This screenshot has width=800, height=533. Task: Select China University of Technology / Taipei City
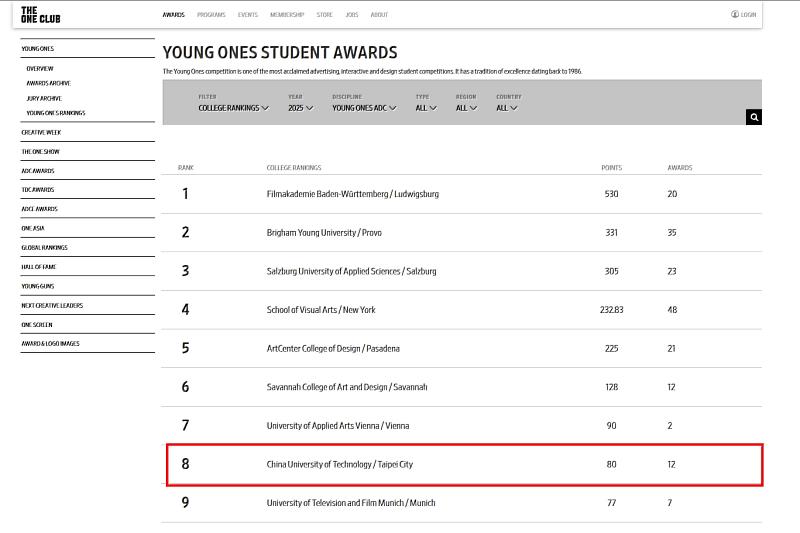340,464
